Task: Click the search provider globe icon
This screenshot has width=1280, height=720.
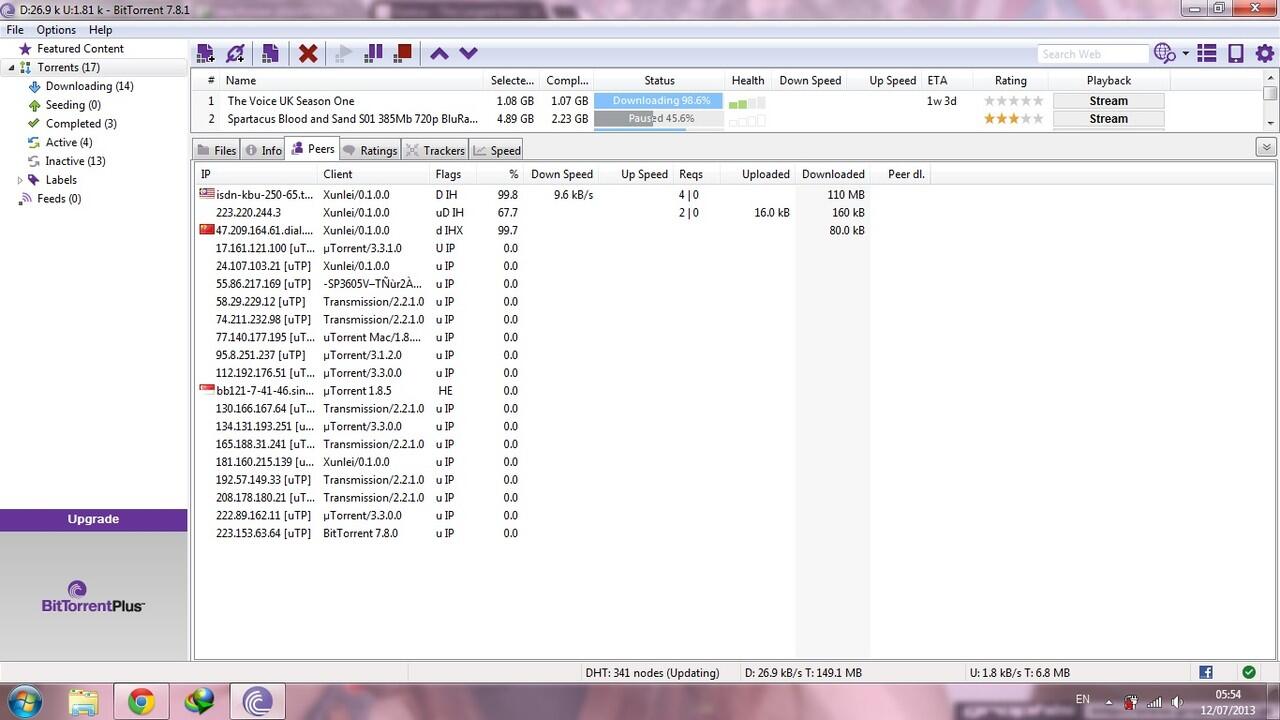Action: tap(1164, 53)
